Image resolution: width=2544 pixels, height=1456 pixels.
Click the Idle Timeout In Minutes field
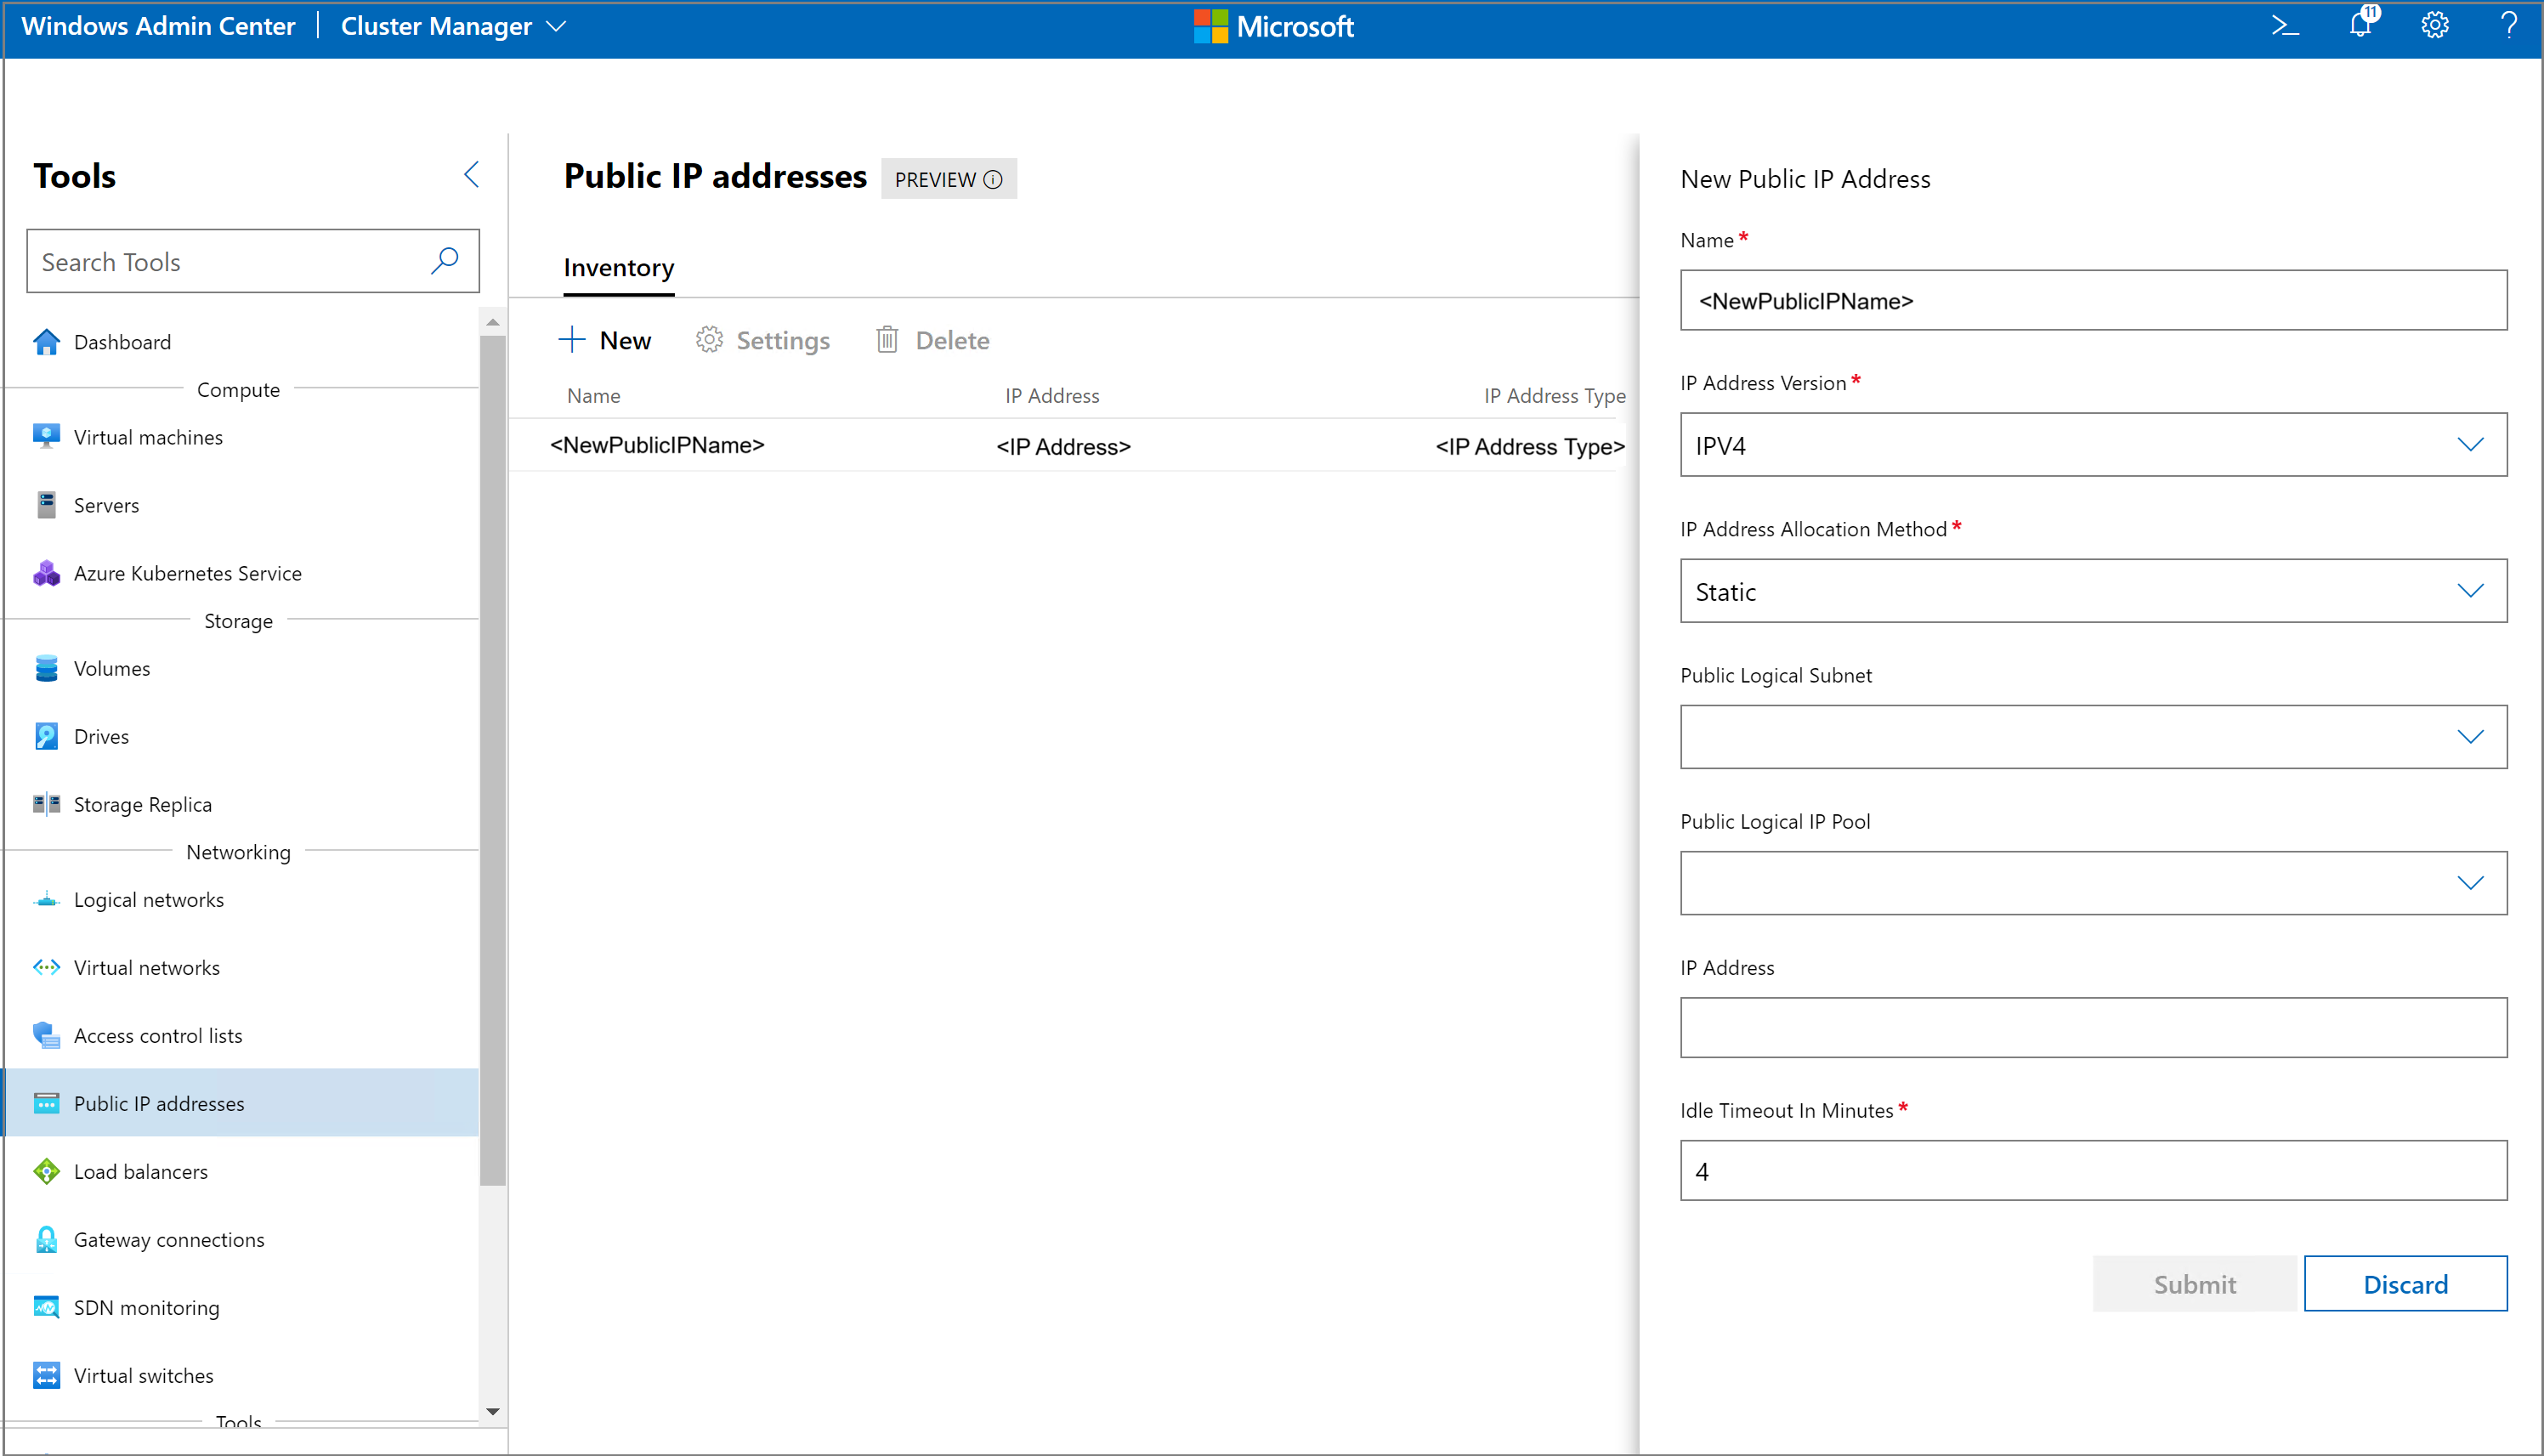tap(2092, 1171)
